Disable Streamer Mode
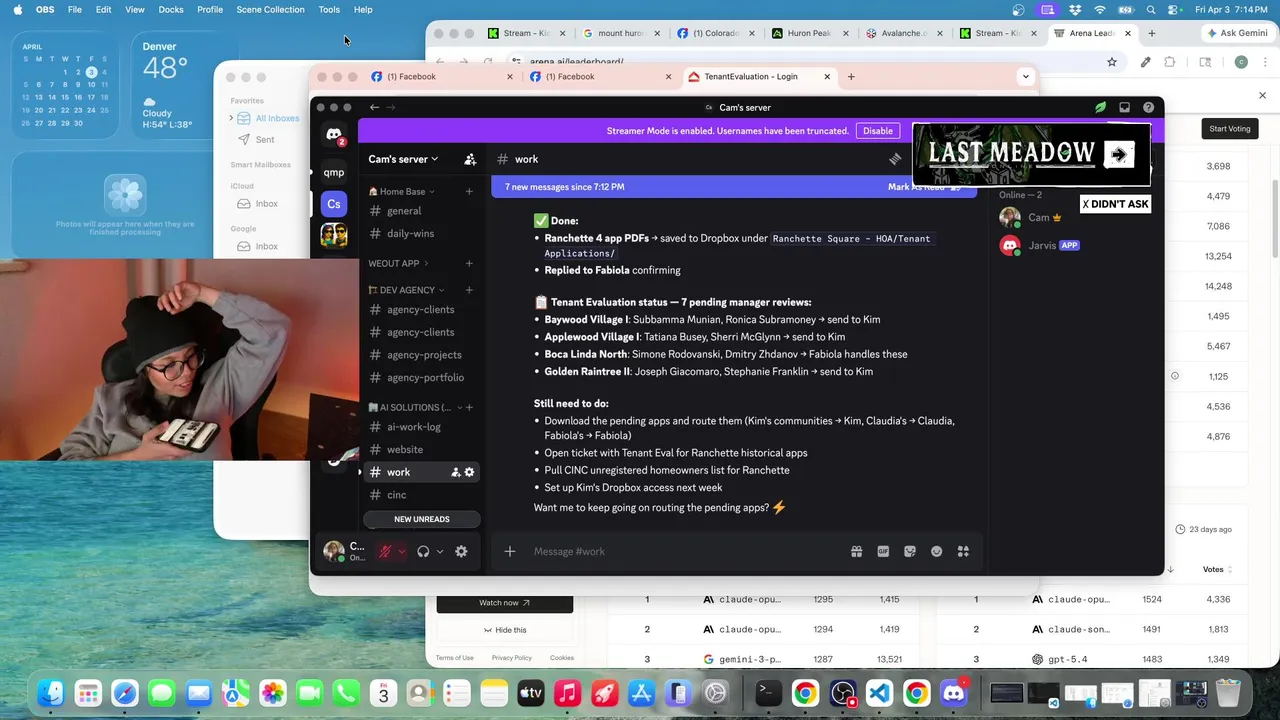 click(877, 131)
